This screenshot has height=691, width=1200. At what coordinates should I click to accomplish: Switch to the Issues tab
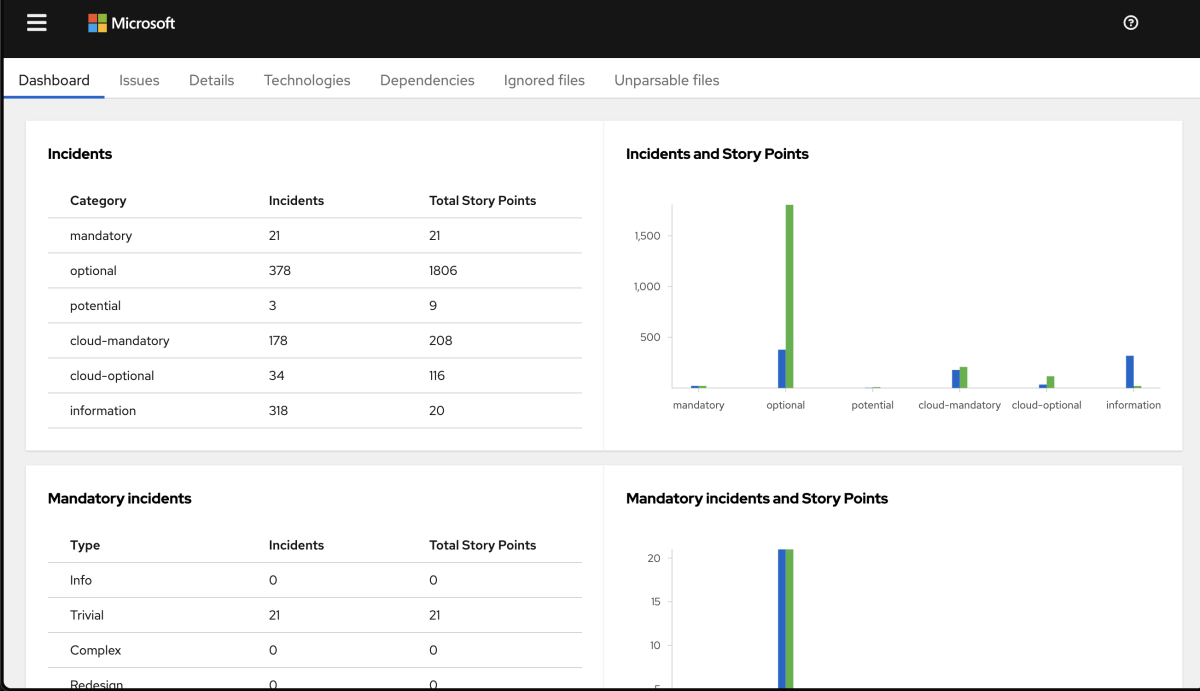pos(139,80)
